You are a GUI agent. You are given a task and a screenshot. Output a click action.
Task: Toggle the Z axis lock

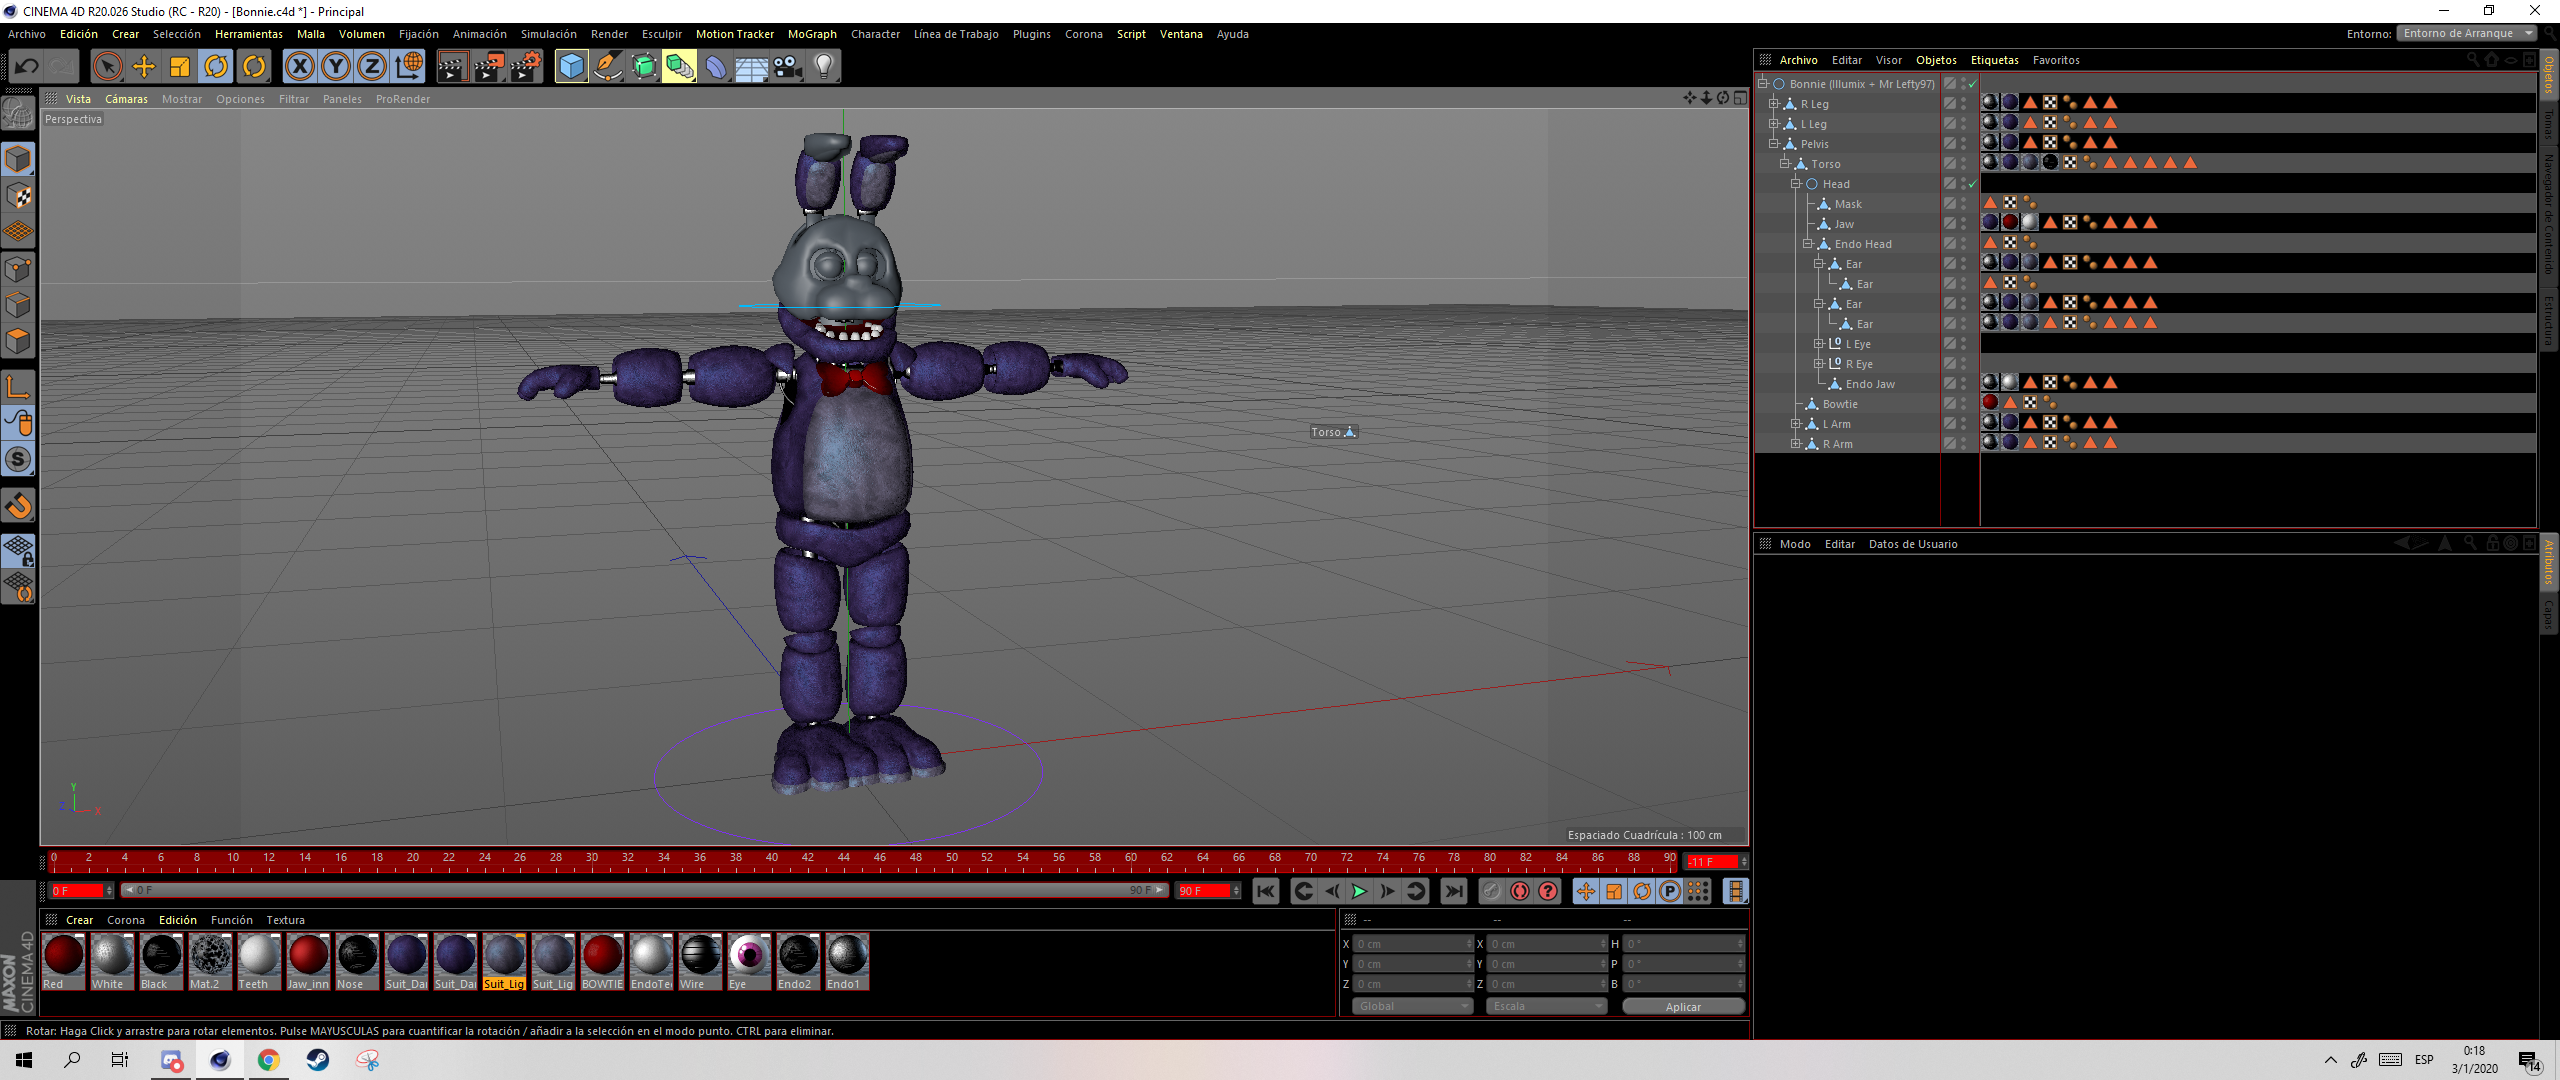pos(372,67)
